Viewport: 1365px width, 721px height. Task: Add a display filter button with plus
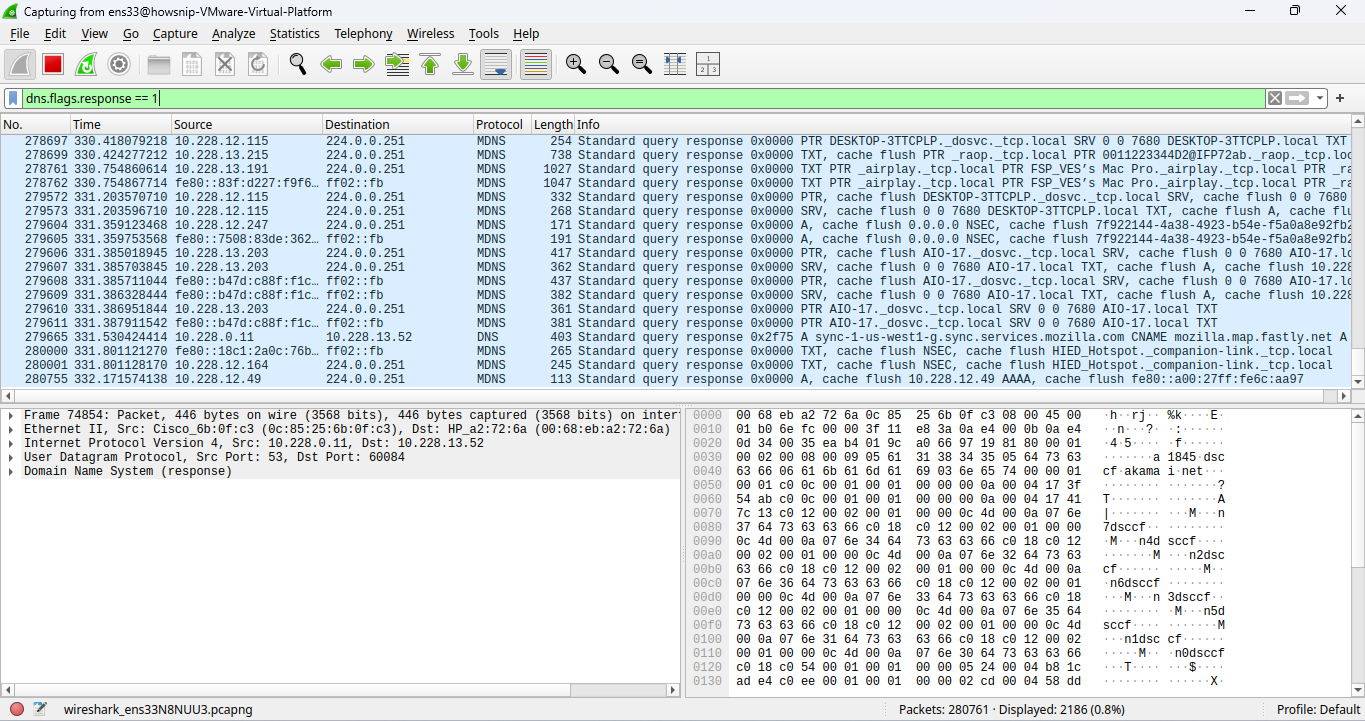pos(1340,98)
